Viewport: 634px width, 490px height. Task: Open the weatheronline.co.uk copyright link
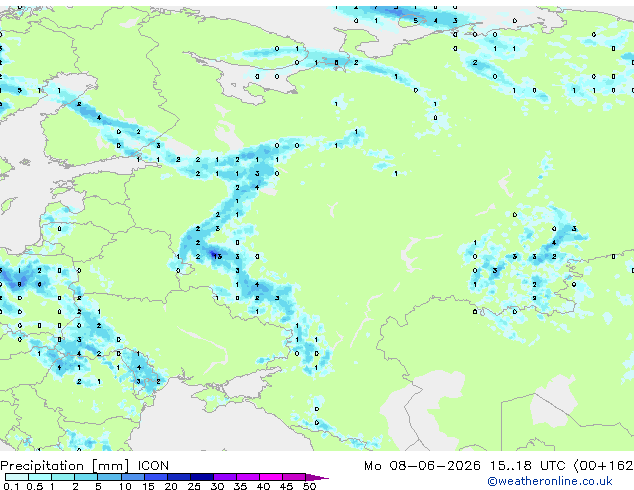coord(550,481)
